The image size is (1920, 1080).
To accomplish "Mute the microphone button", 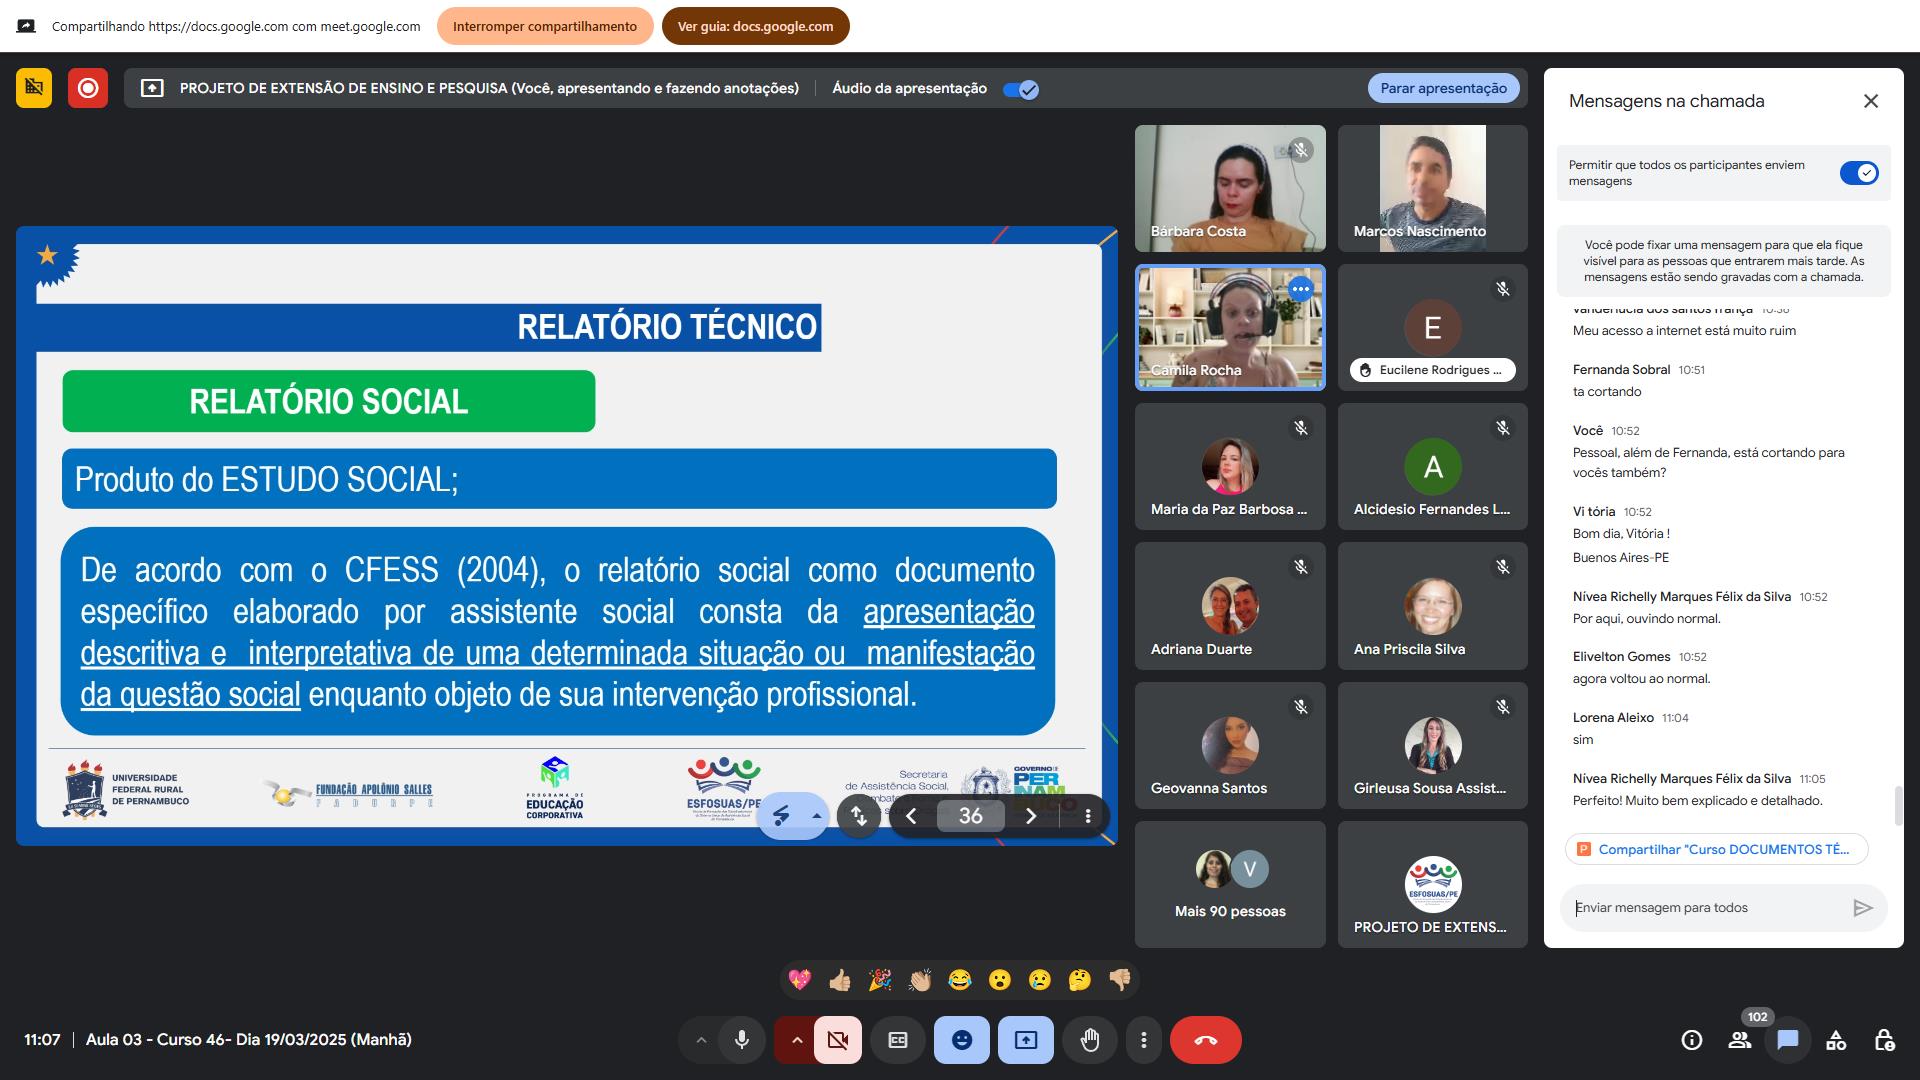I will click(741, 1040).
